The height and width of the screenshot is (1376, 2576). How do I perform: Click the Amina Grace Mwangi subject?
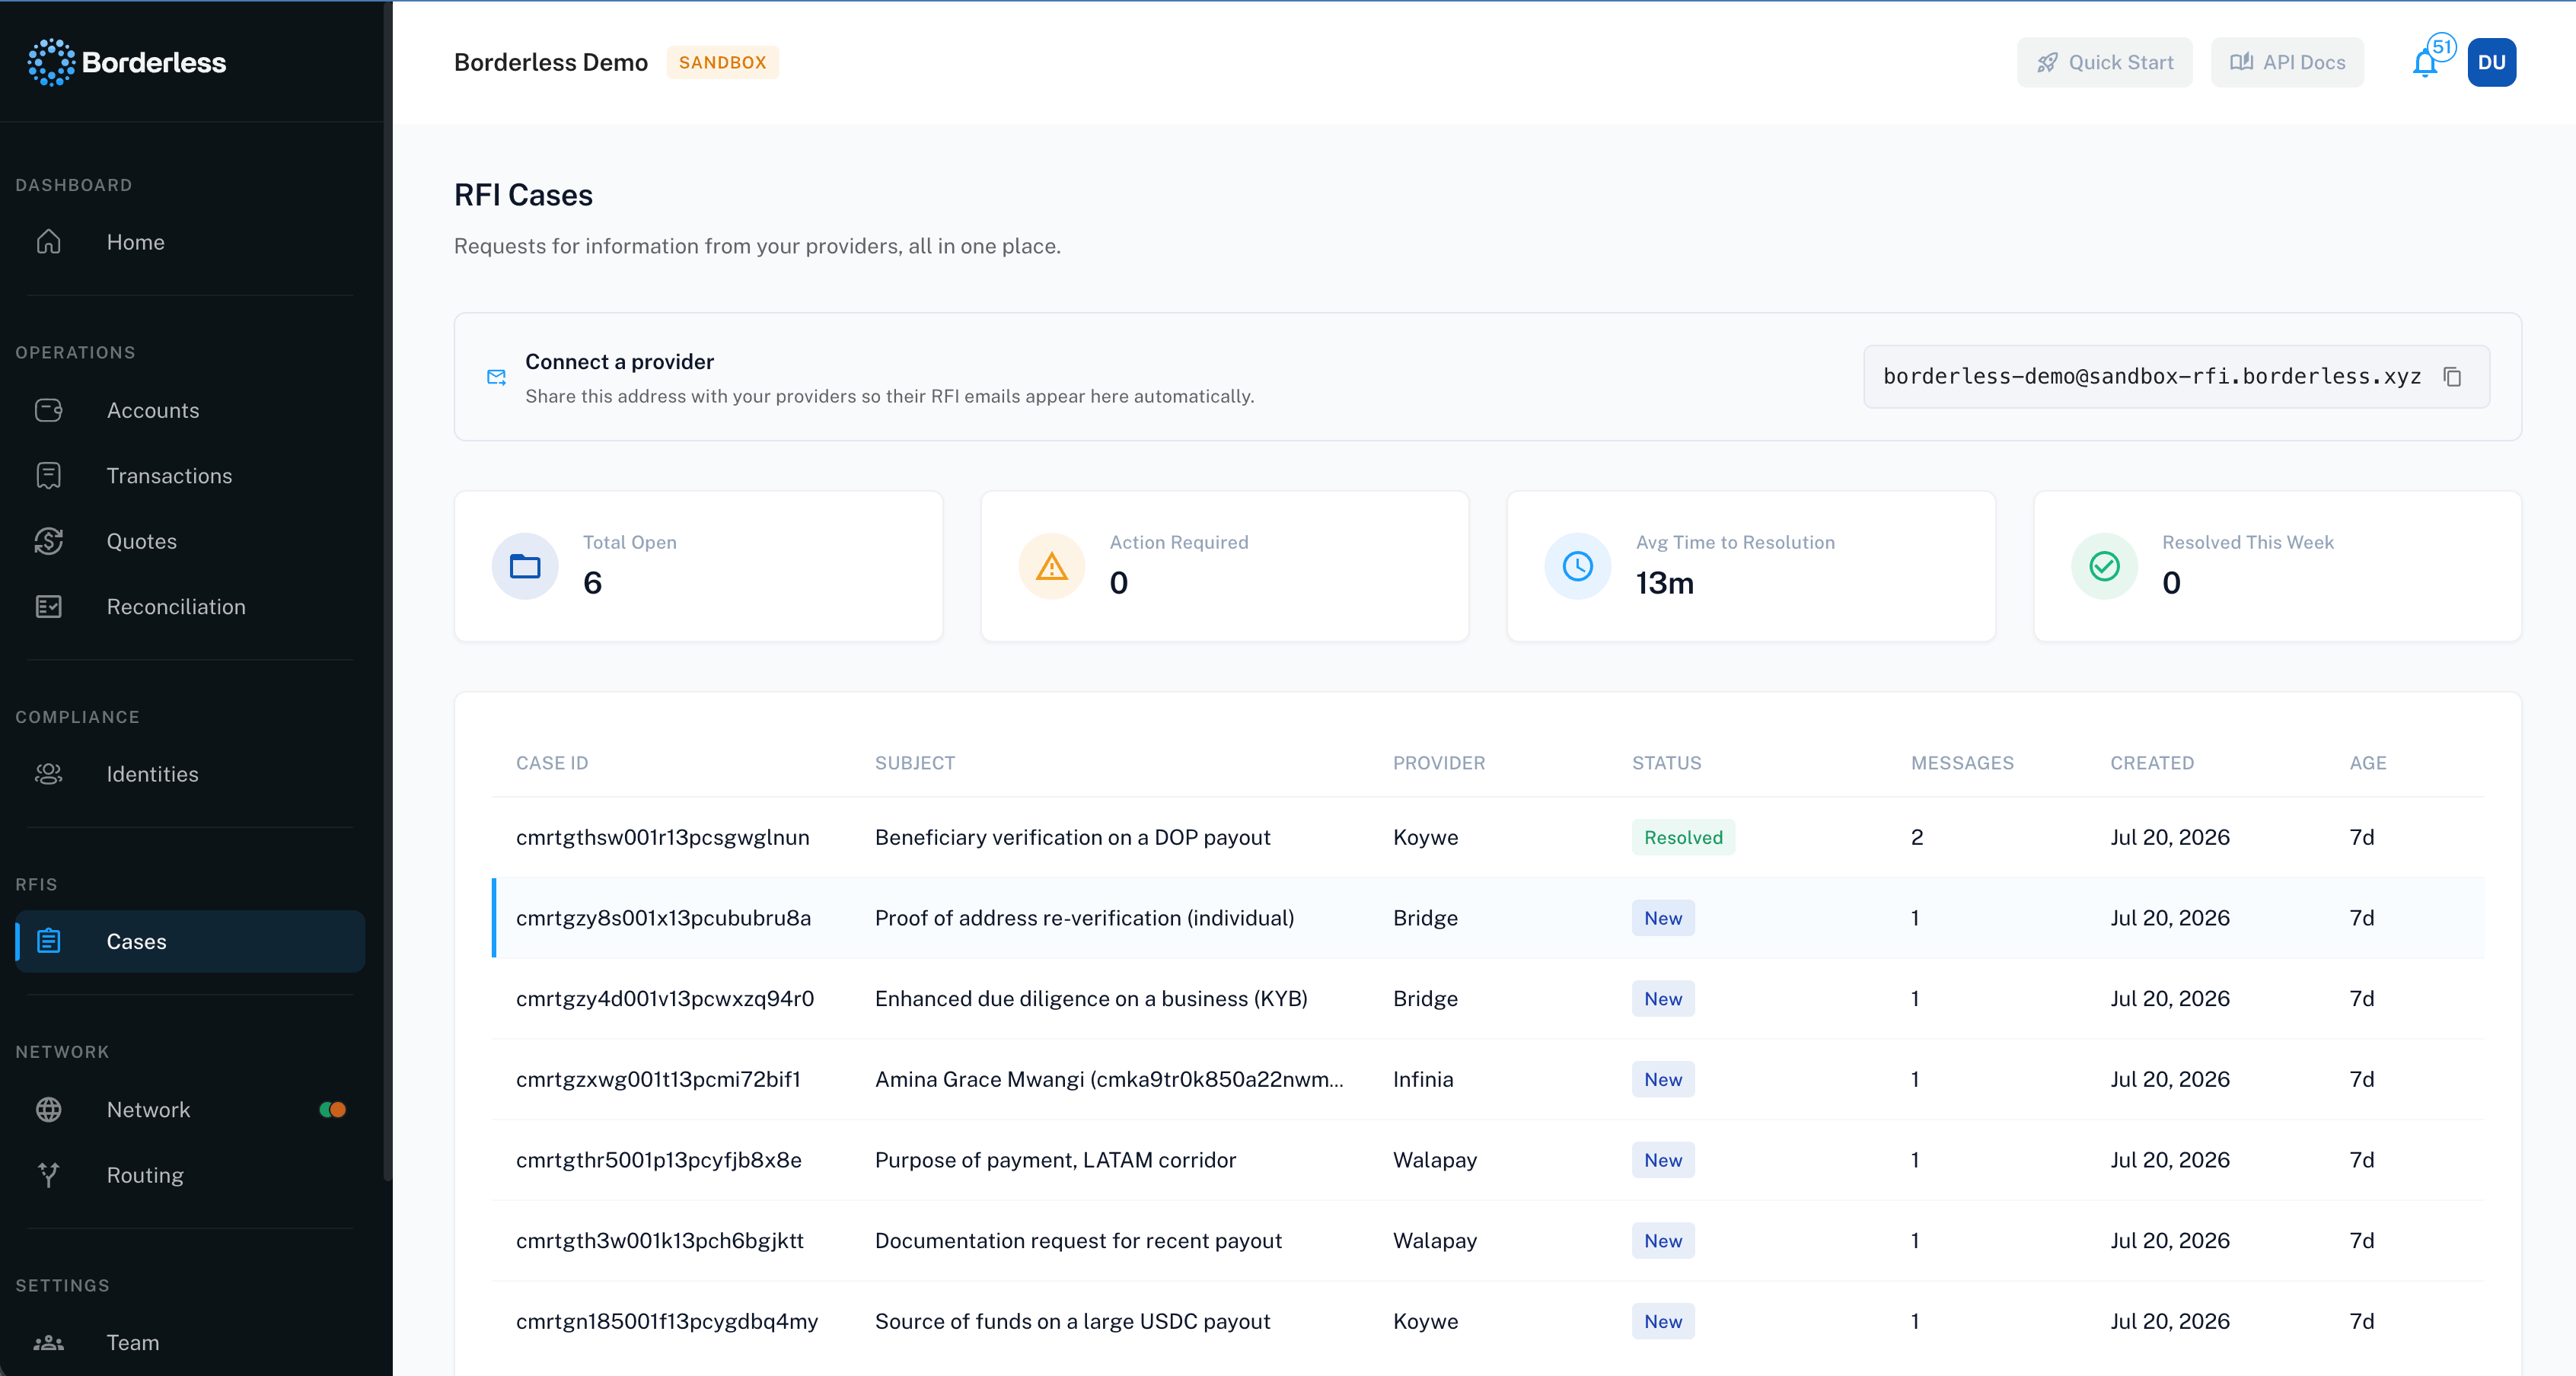click(x=1109, y=1079)
